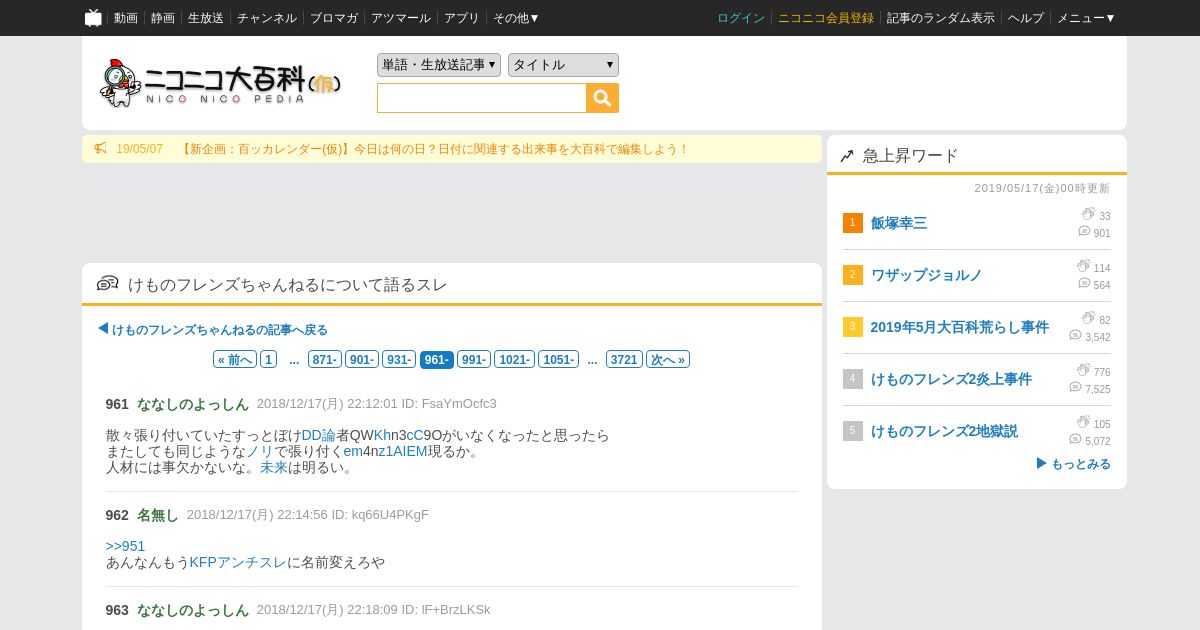The width and height of the screenshot is (1200, 630).
Task: Go to previous page « 前へ
Action: click(235, 359)
